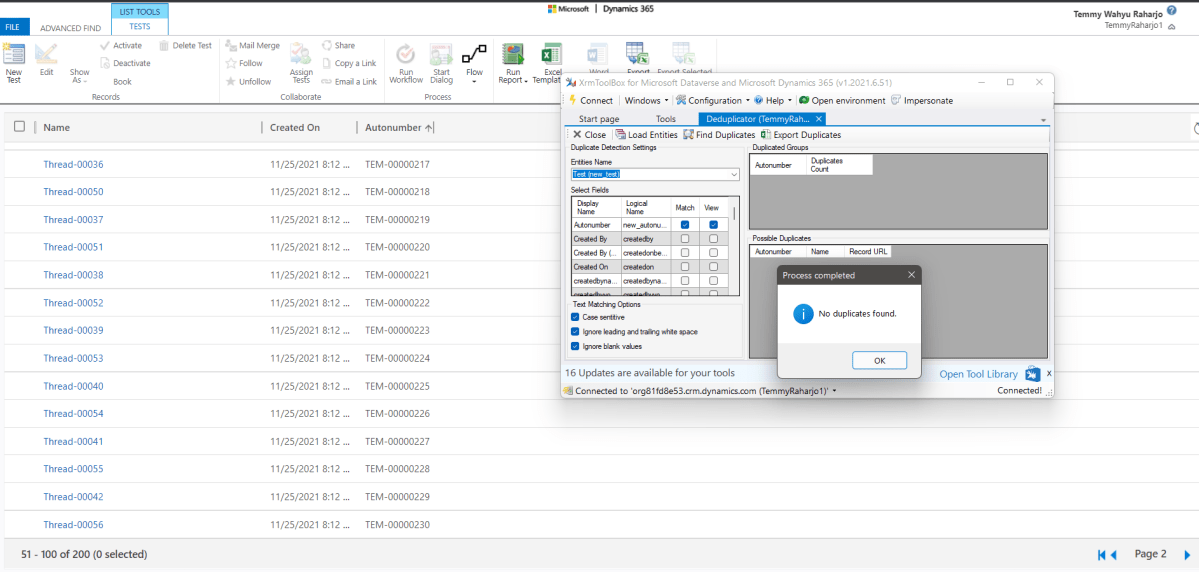Click the Export Duplicates icon
The width and height of the screenshot is (1199, 572).
766,135
